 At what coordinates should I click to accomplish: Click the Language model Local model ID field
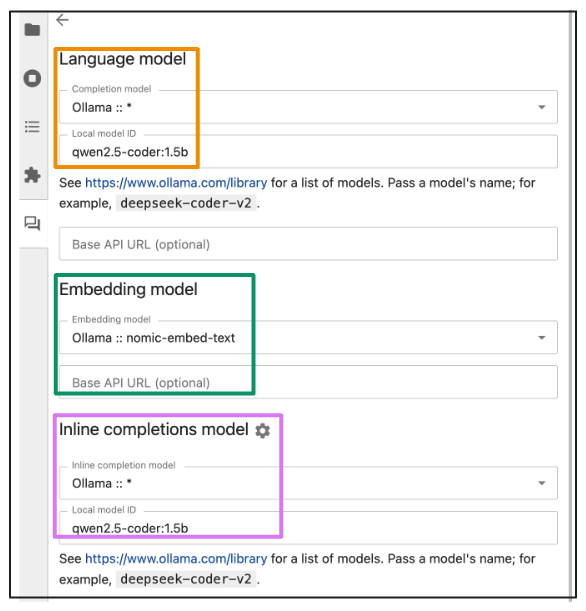tap(308, 152)
